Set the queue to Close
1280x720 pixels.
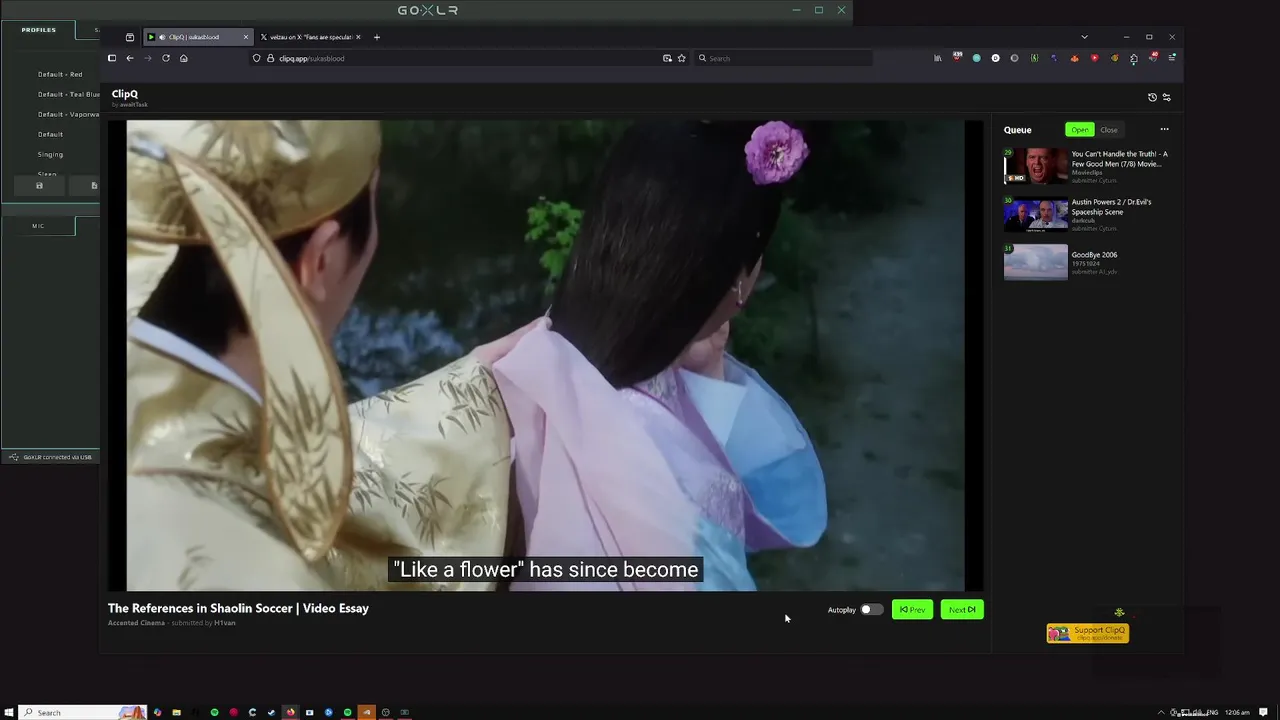point(1109,130)
